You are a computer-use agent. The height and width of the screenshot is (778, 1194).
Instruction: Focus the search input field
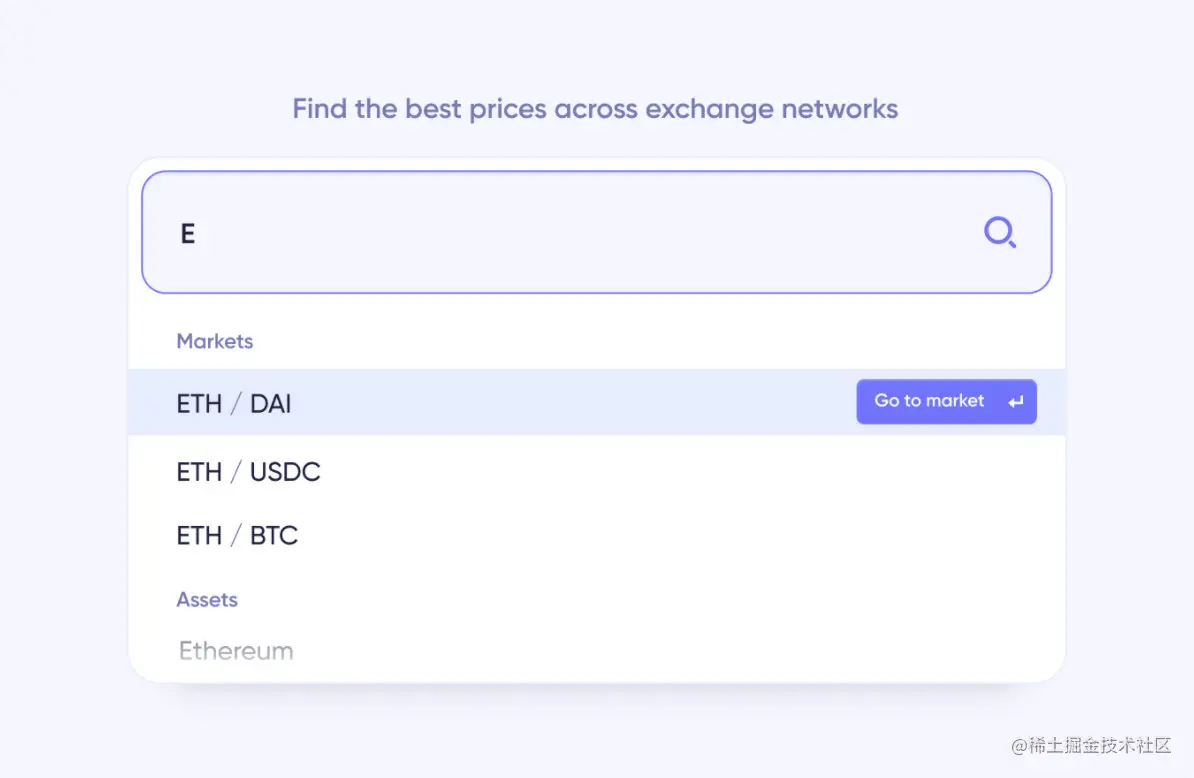coord(580,233)
